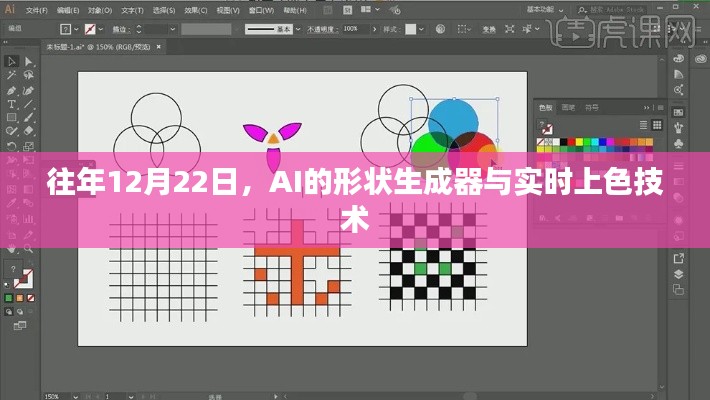Click the 不透明度 opacity label link

323,29
